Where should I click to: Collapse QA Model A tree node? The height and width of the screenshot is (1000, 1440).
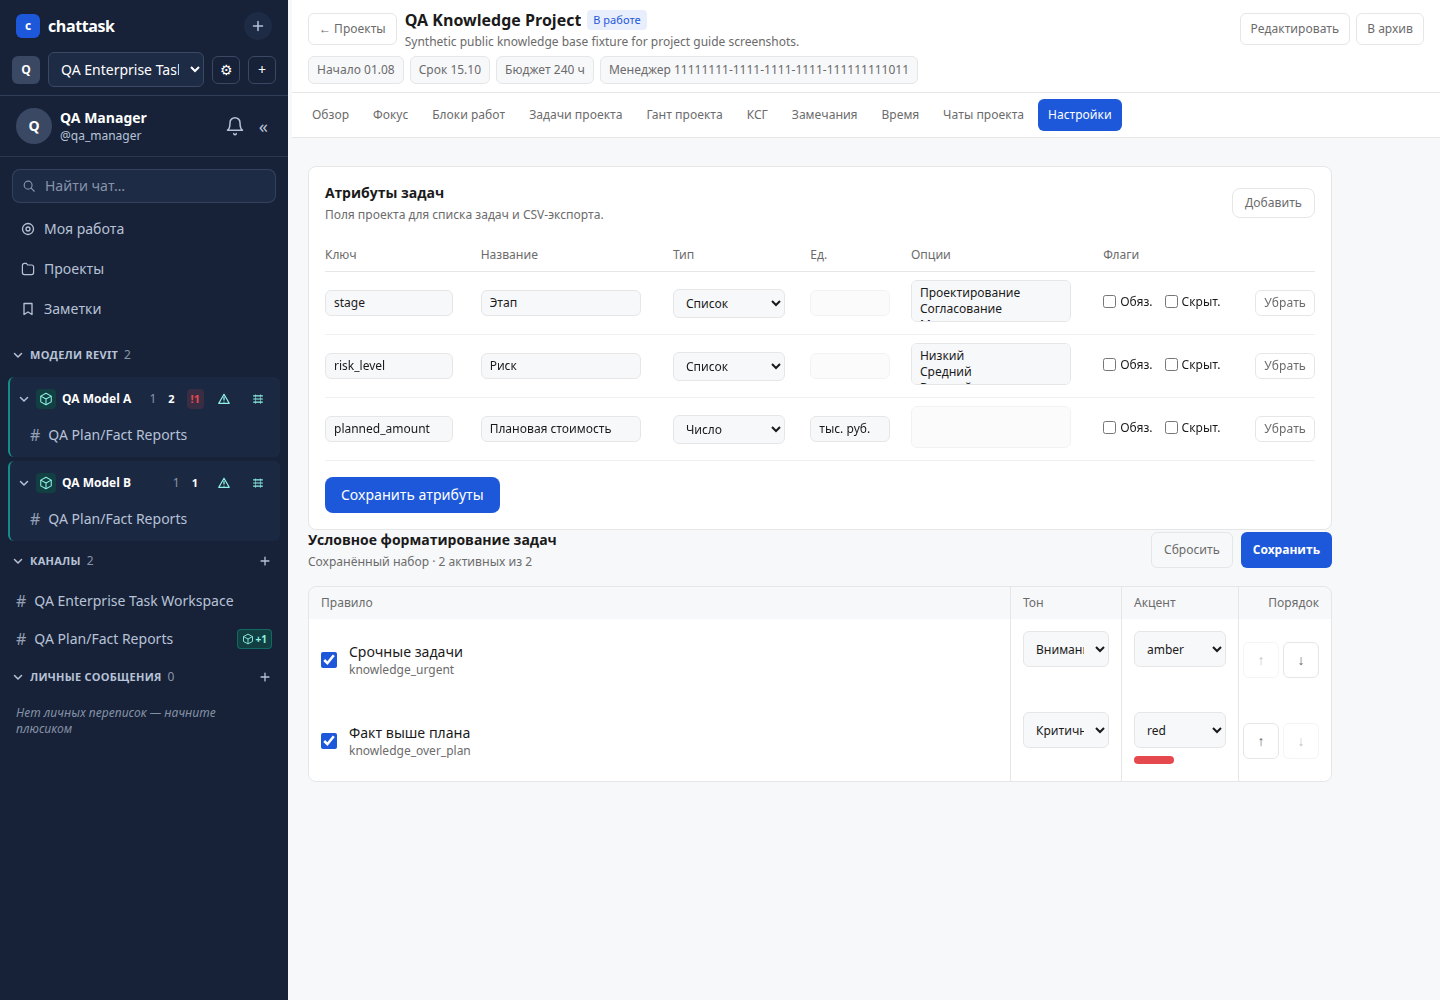coord(24,399)
